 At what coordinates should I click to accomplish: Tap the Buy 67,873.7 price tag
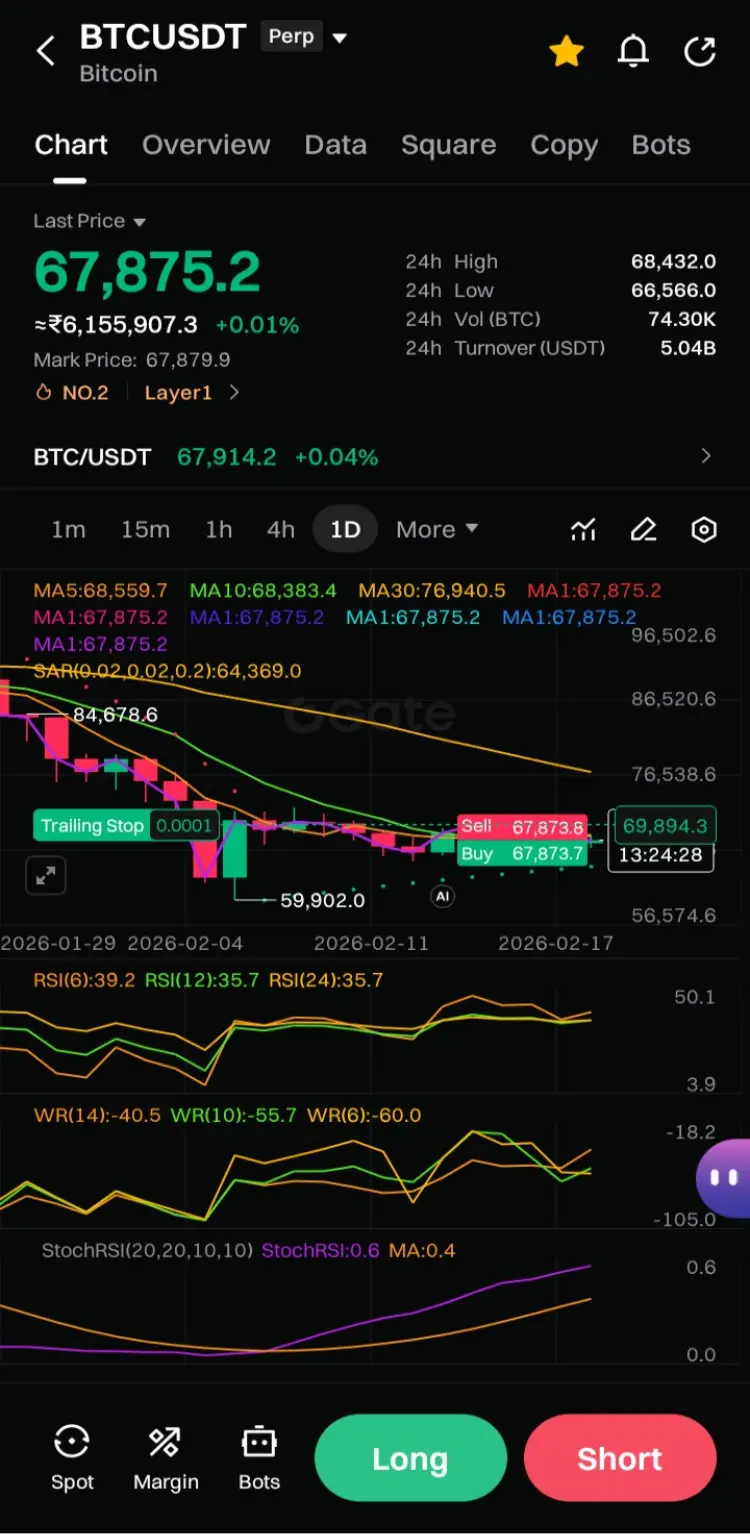521,853
